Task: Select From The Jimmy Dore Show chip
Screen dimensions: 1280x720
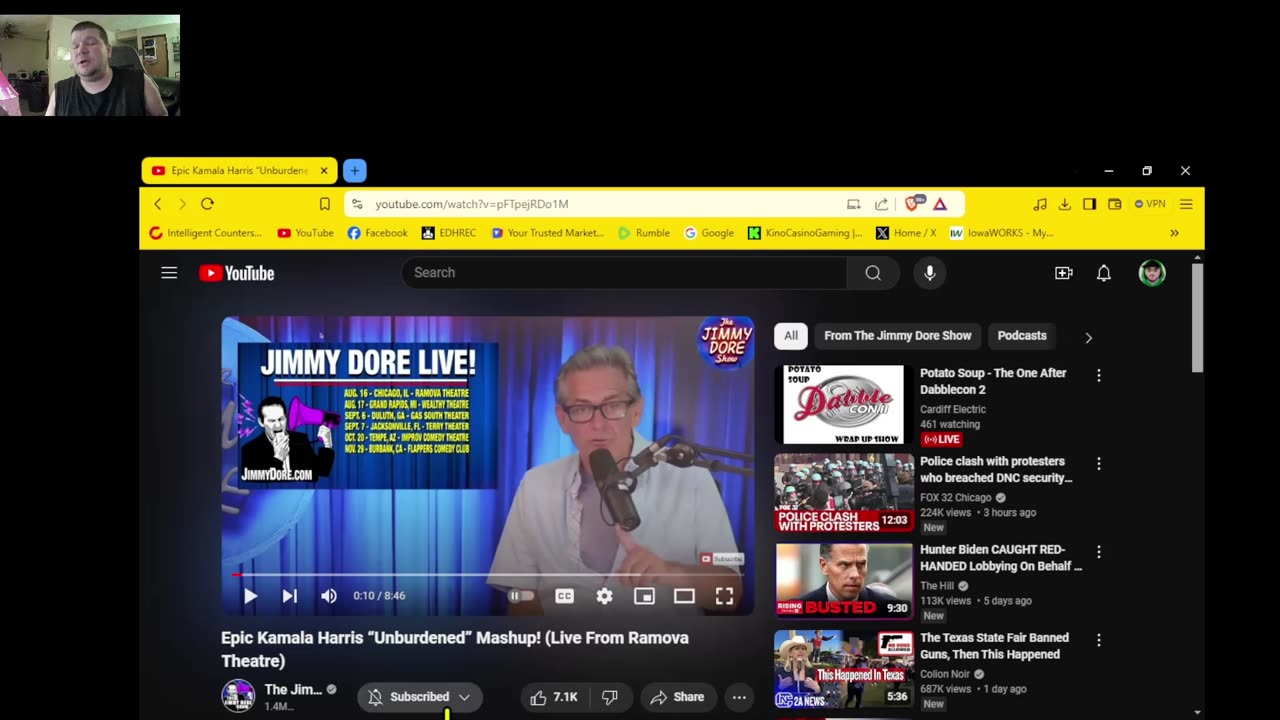Action: tap(897, 336)
